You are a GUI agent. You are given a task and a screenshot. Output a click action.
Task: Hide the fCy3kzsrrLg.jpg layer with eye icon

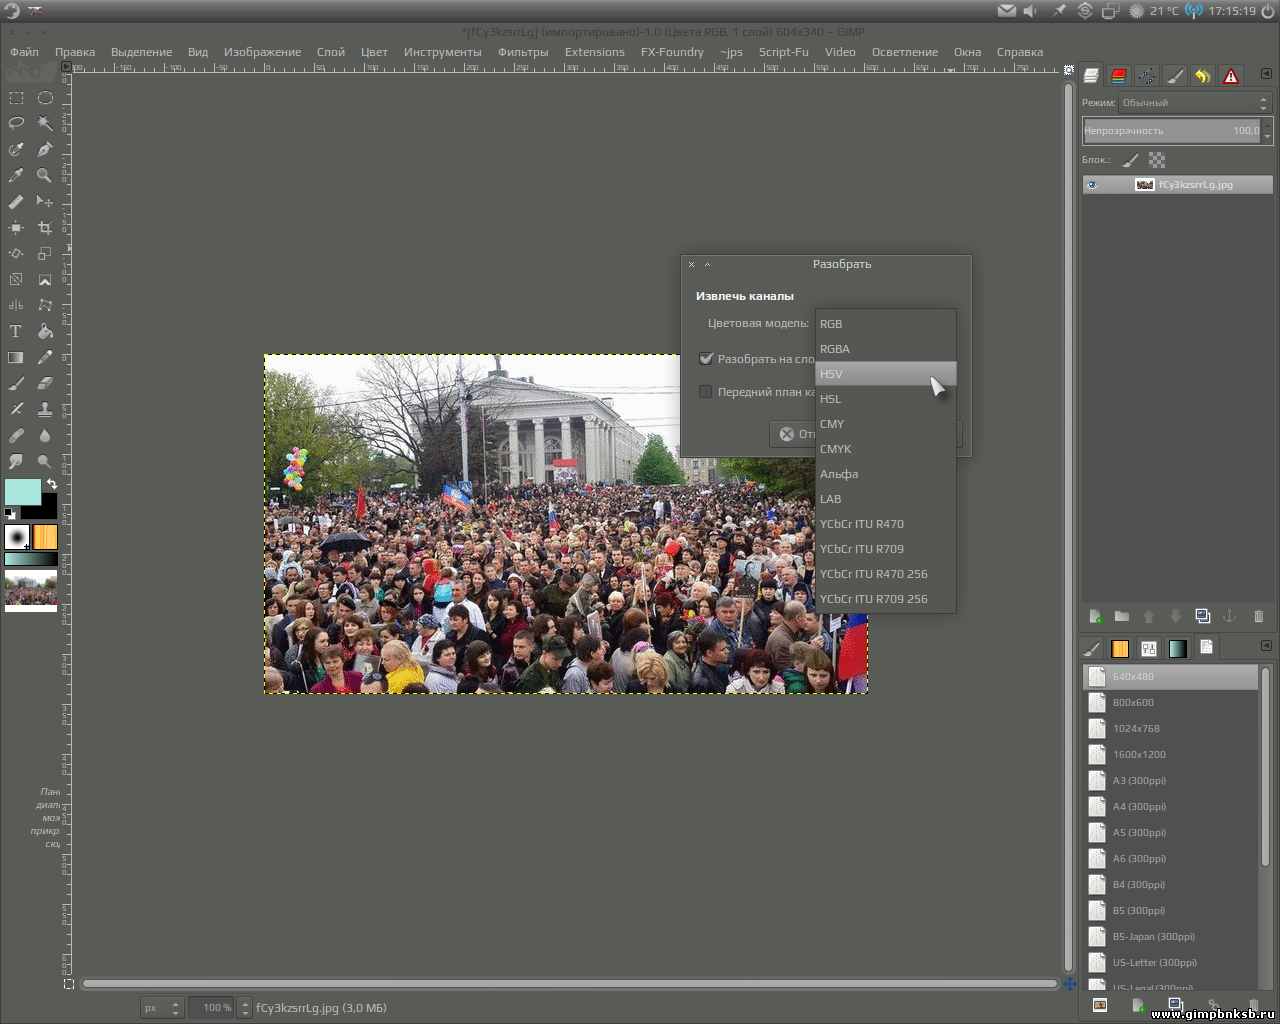(1092, 185)
